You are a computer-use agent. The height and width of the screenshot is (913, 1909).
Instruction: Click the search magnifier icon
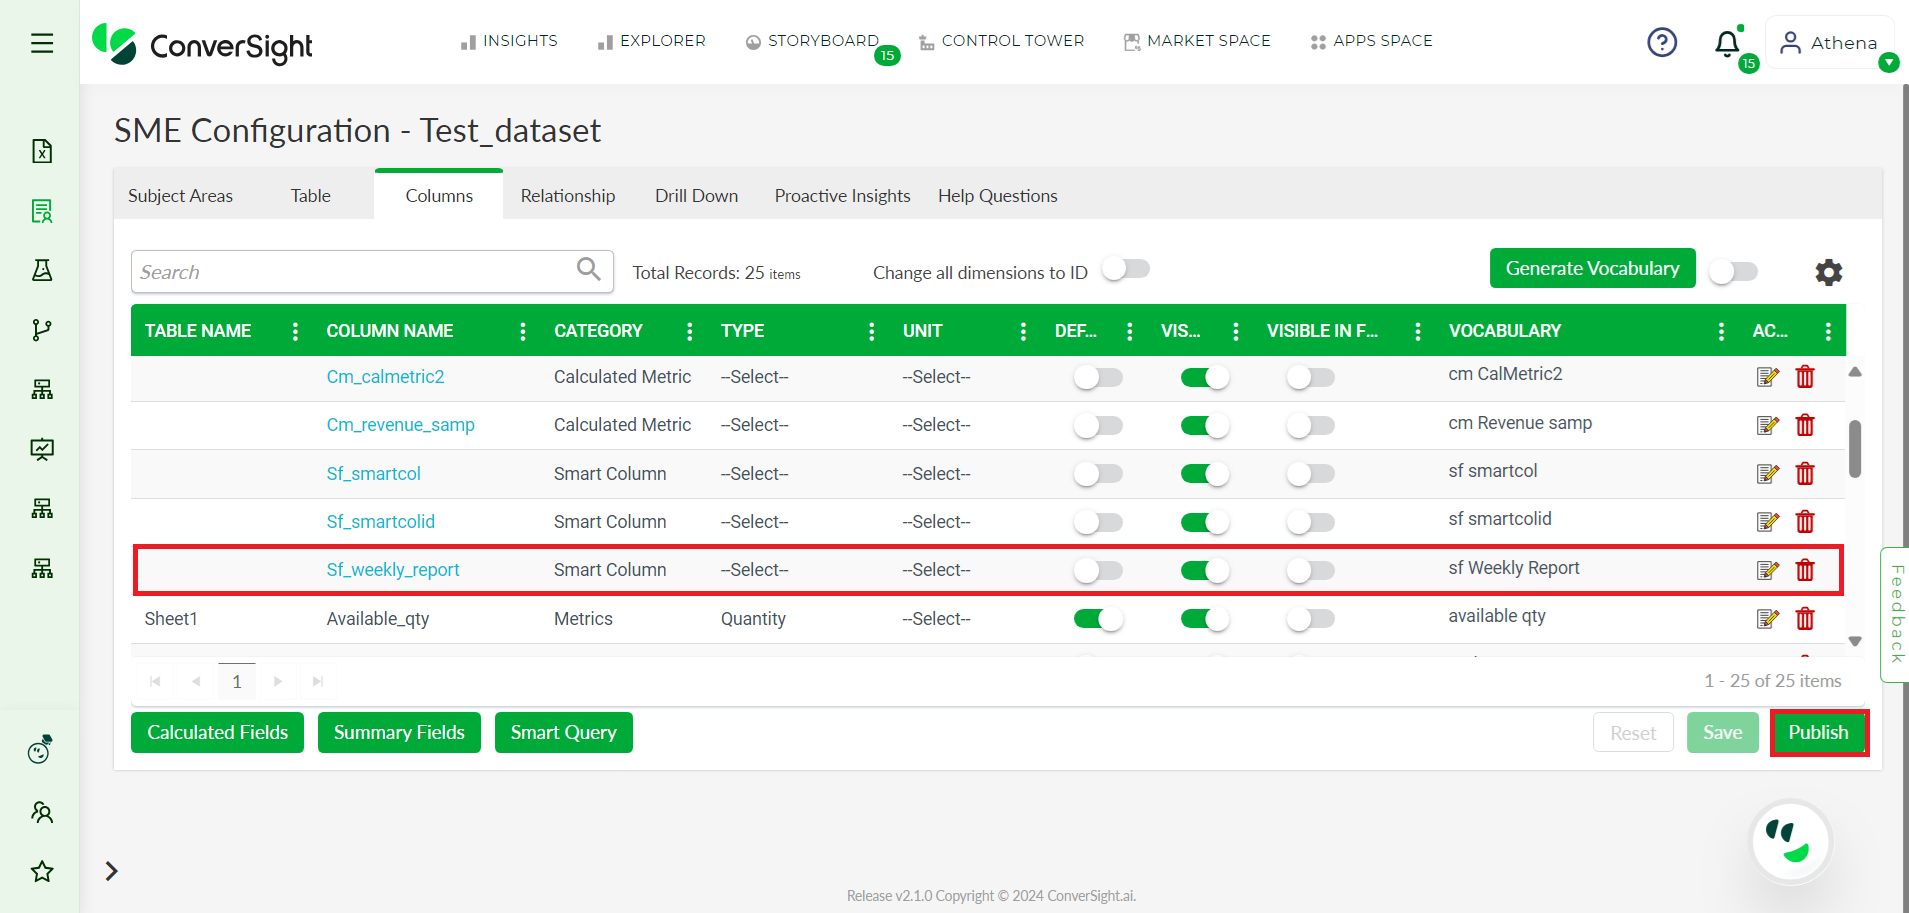tap(589, 269)
